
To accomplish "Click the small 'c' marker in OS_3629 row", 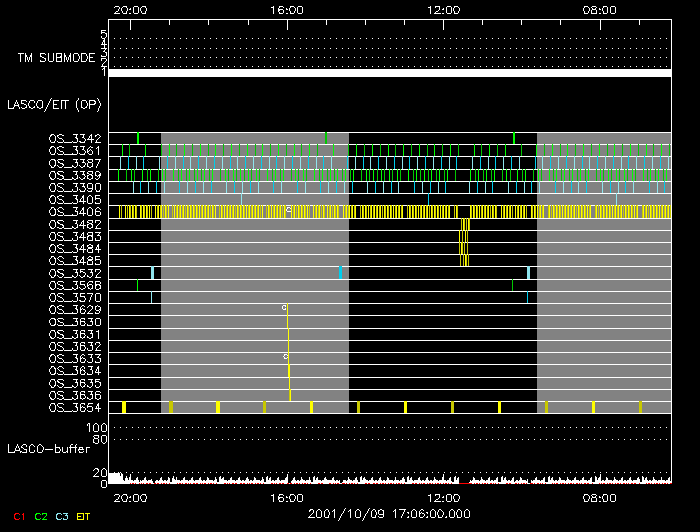I will 284,307.
